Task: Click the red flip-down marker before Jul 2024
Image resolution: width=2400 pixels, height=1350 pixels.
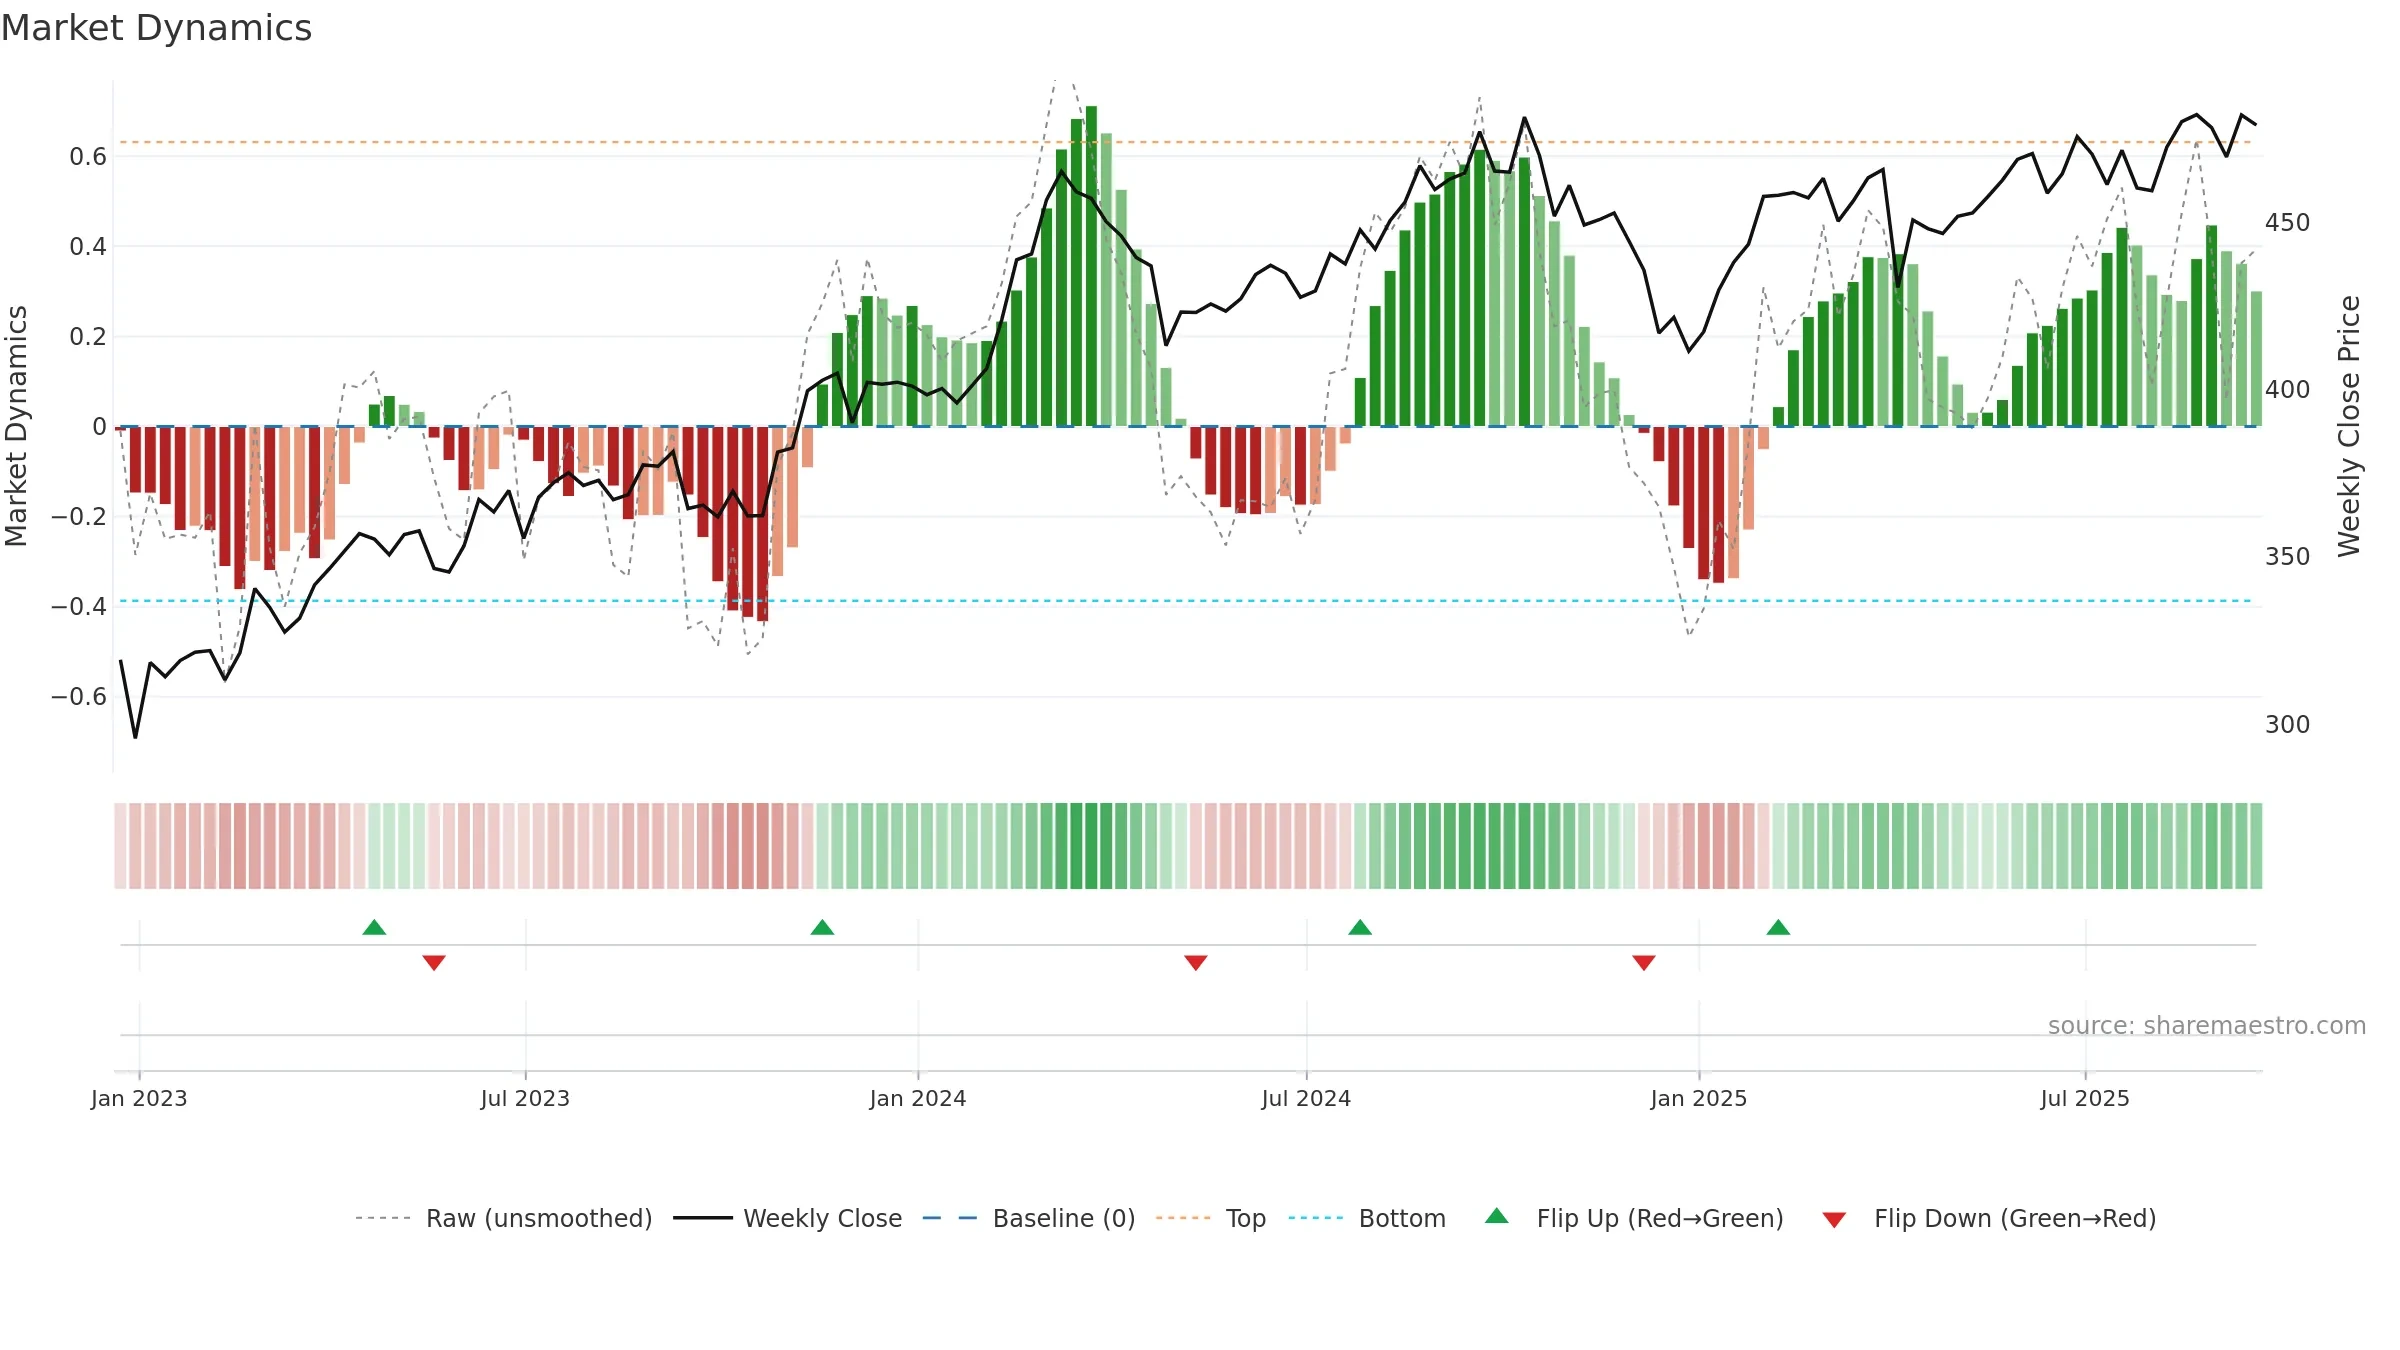Action: pos(1196,963)
